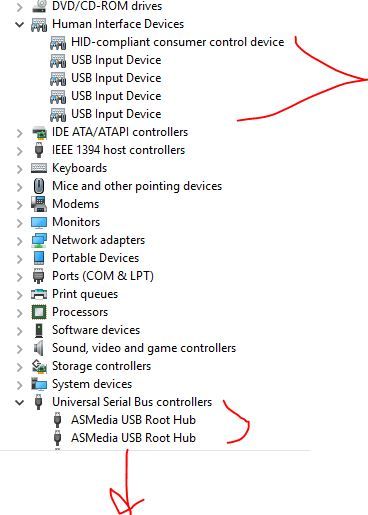Select the Portable Devices category
The height and width of the screenshot is (515, 368).
tap(95, 258)
